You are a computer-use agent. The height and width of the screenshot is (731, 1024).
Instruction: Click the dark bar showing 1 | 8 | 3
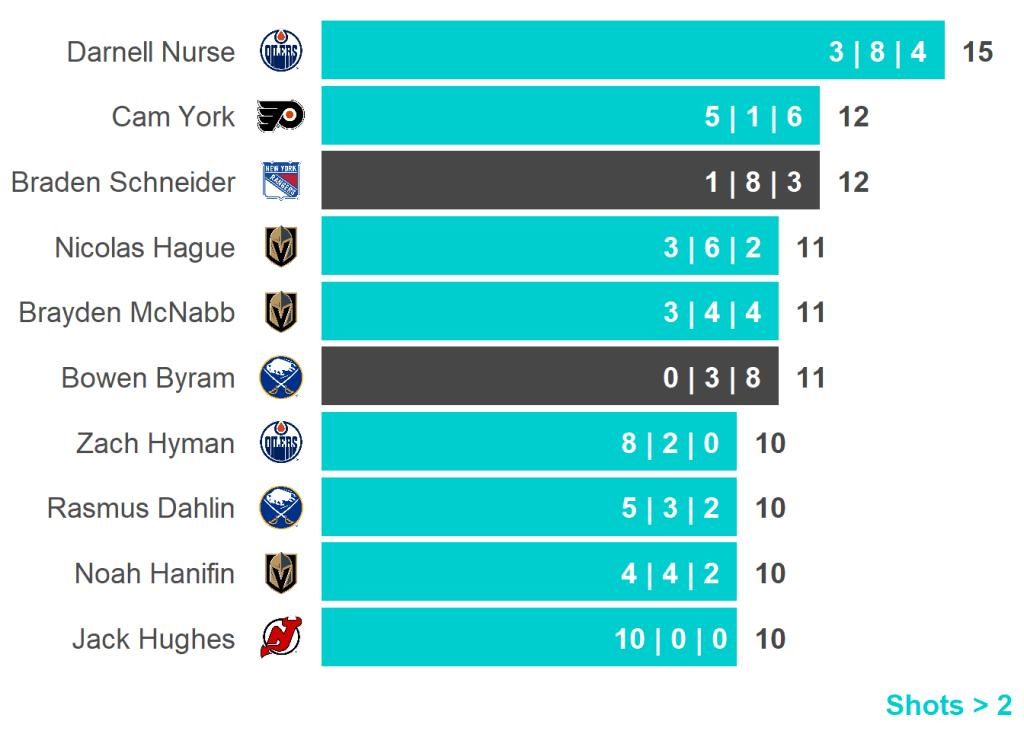point(570,182)
